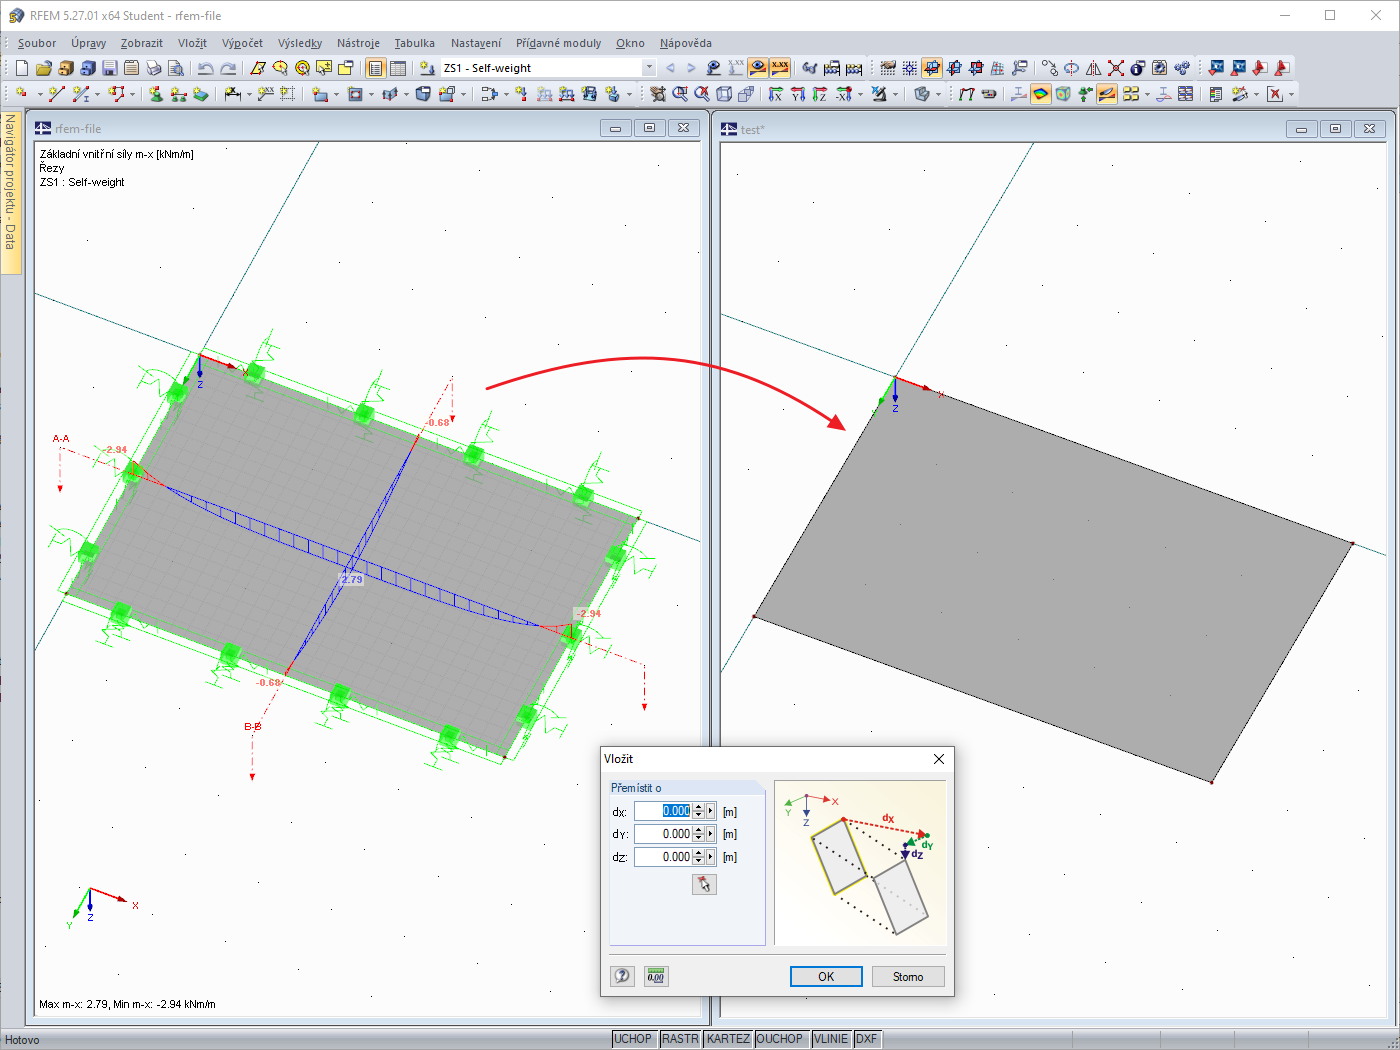Viewport: 1400px width, 1050px height.
Task: Click the Open file folder icon
Action: point(43,68)
